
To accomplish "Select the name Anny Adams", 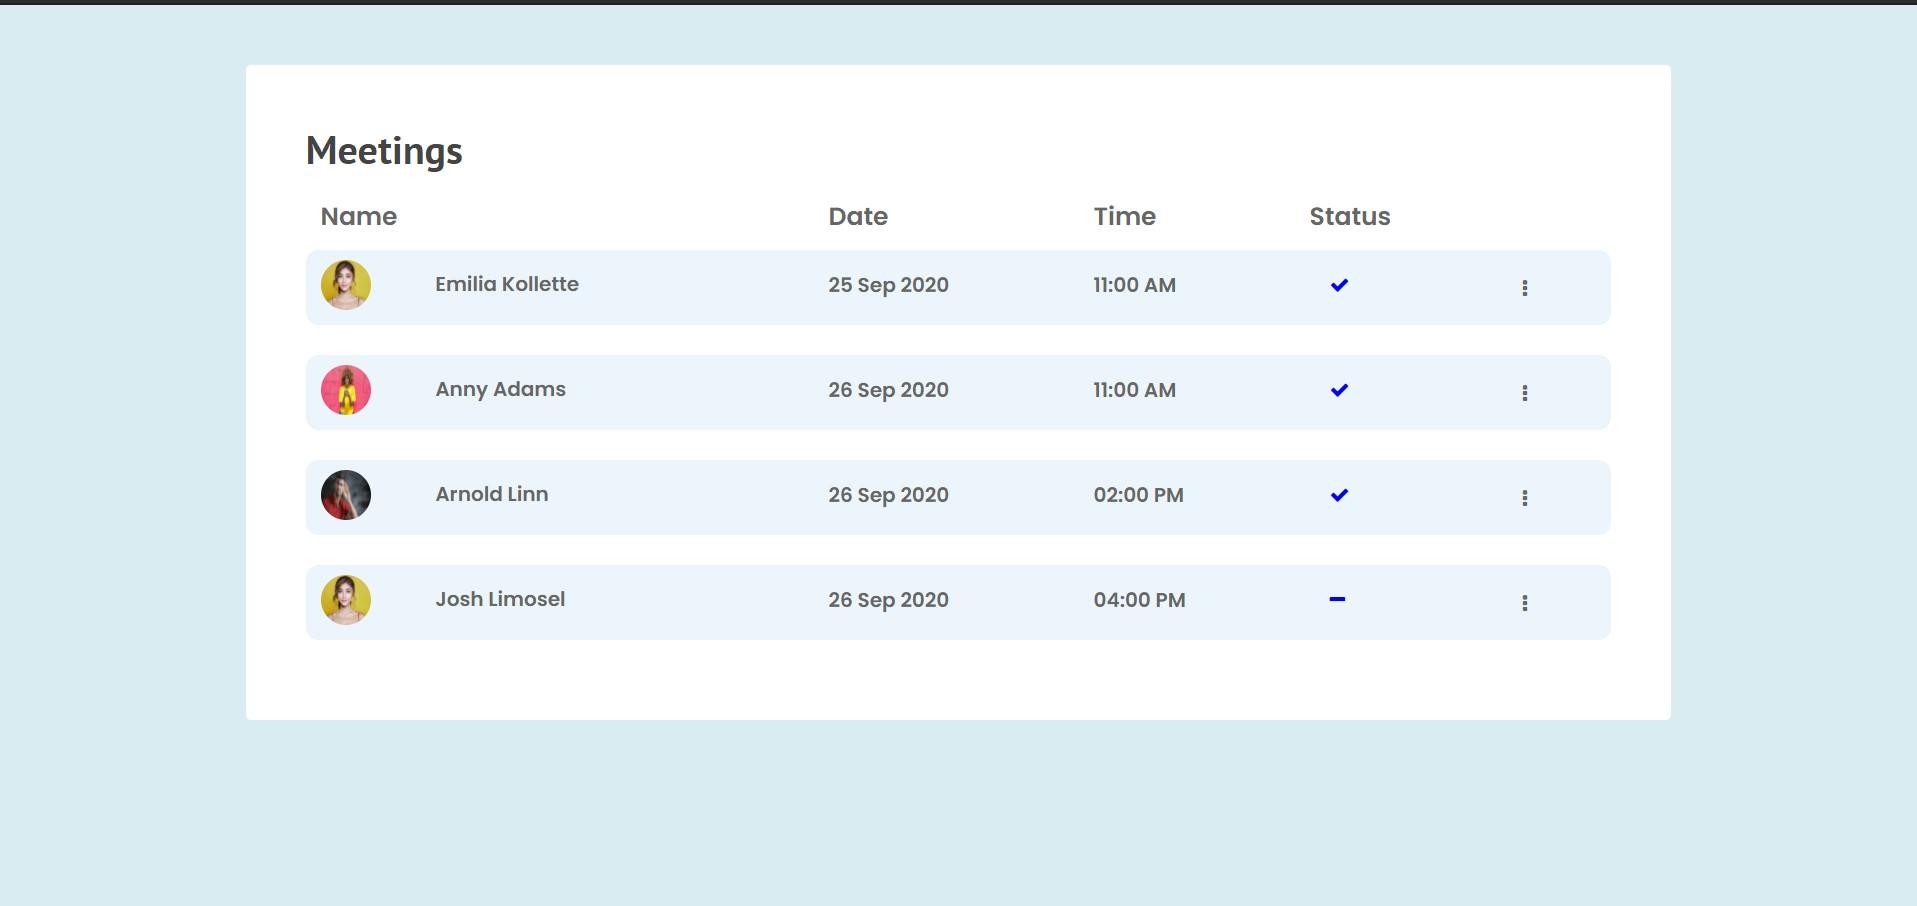I will (500, 390).
